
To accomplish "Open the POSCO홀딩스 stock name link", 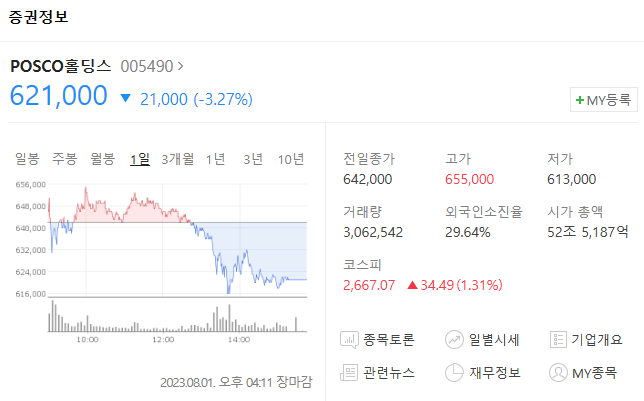I will (x=61, y=67).
